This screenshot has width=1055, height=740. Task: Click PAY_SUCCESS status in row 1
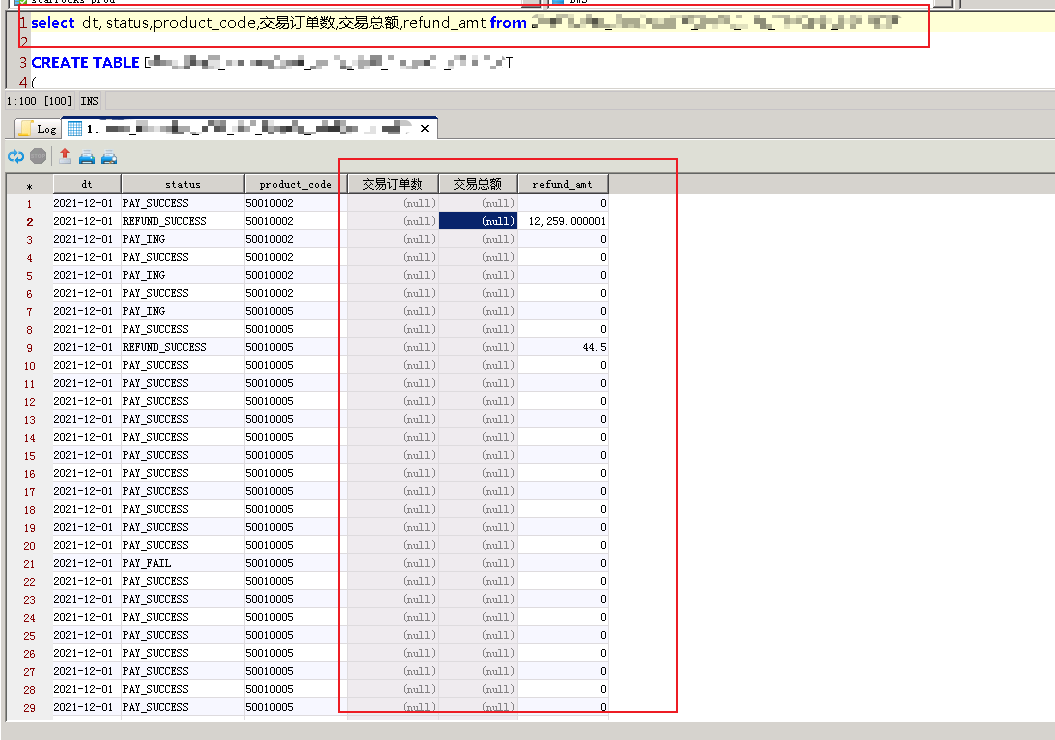click(x=155, y=203)
